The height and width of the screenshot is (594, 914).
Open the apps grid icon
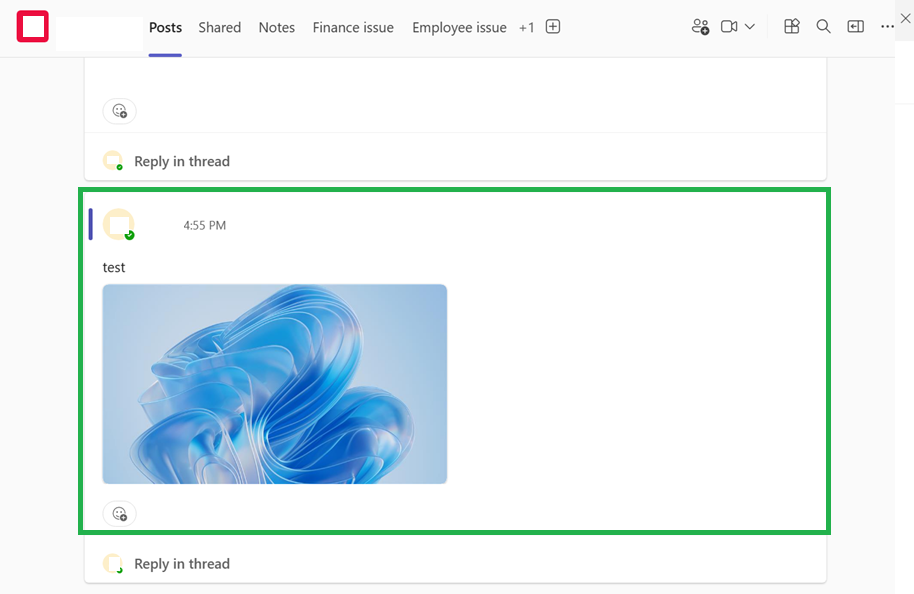click(x=792, y=26)
